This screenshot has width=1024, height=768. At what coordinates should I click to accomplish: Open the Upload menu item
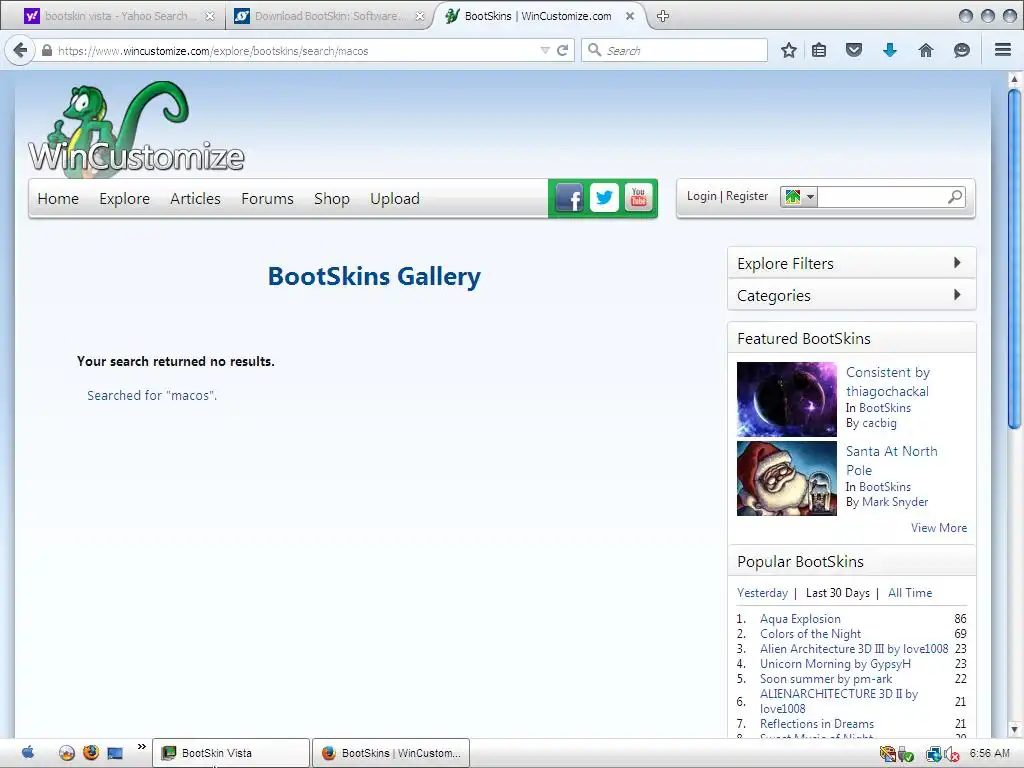click(x=395, y=199)
